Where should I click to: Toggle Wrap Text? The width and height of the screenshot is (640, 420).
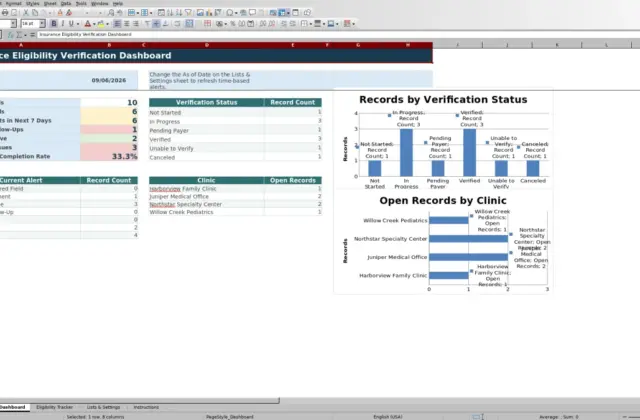pyautogui.click(x=178, y=24)
